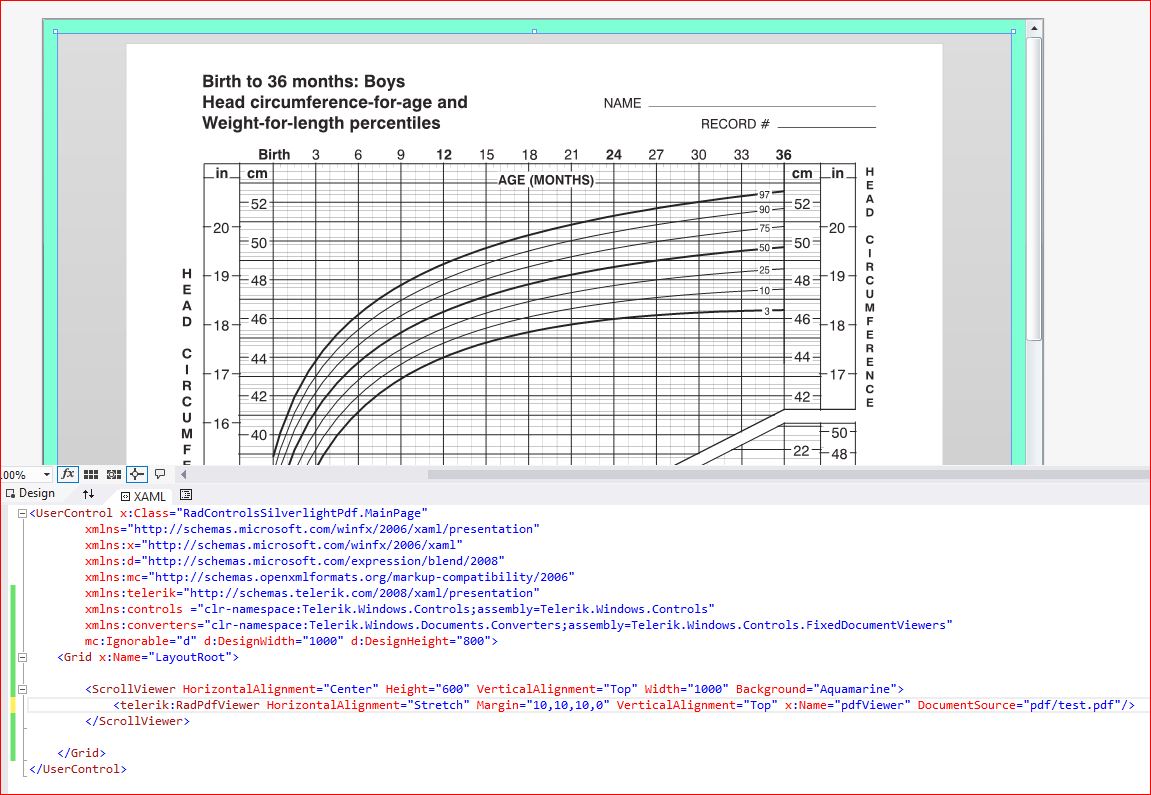The width and height of the screenshot is (1151, 795).
Task: Click the xmlns:telerik namespace line
Action: 312,592
